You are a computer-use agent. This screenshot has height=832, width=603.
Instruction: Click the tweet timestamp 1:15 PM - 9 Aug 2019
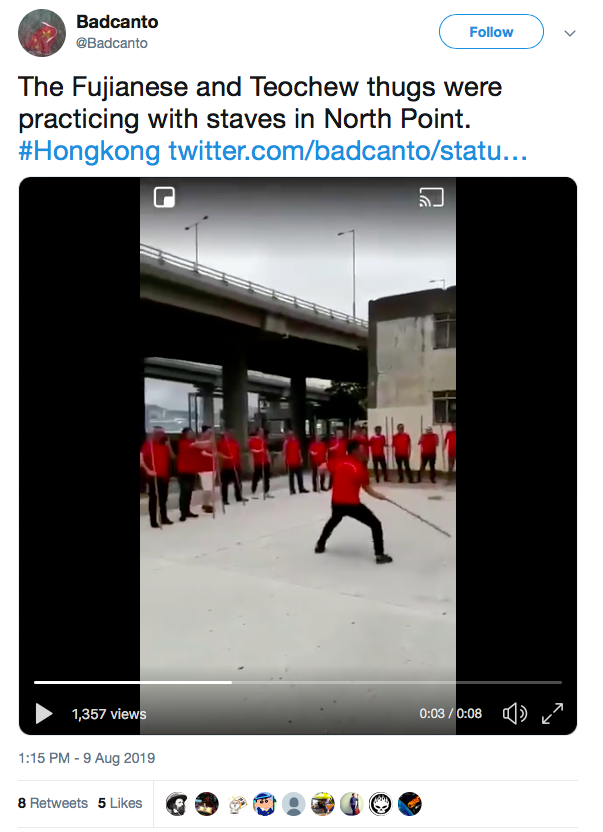[87, 758]
